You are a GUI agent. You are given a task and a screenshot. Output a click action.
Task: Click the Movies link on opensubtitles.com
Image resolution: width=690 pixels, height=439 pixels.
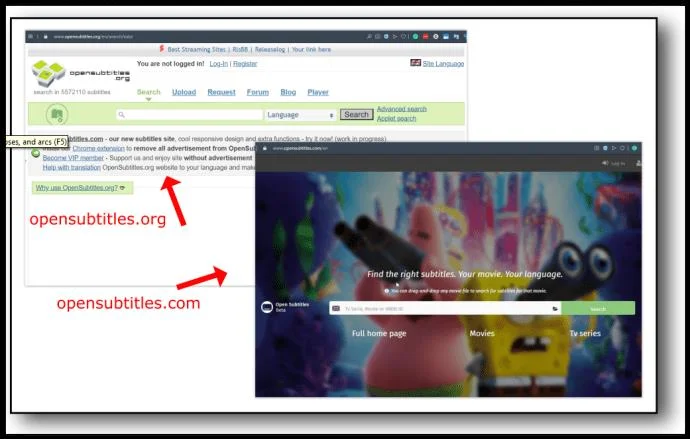(x=482, y=333)
